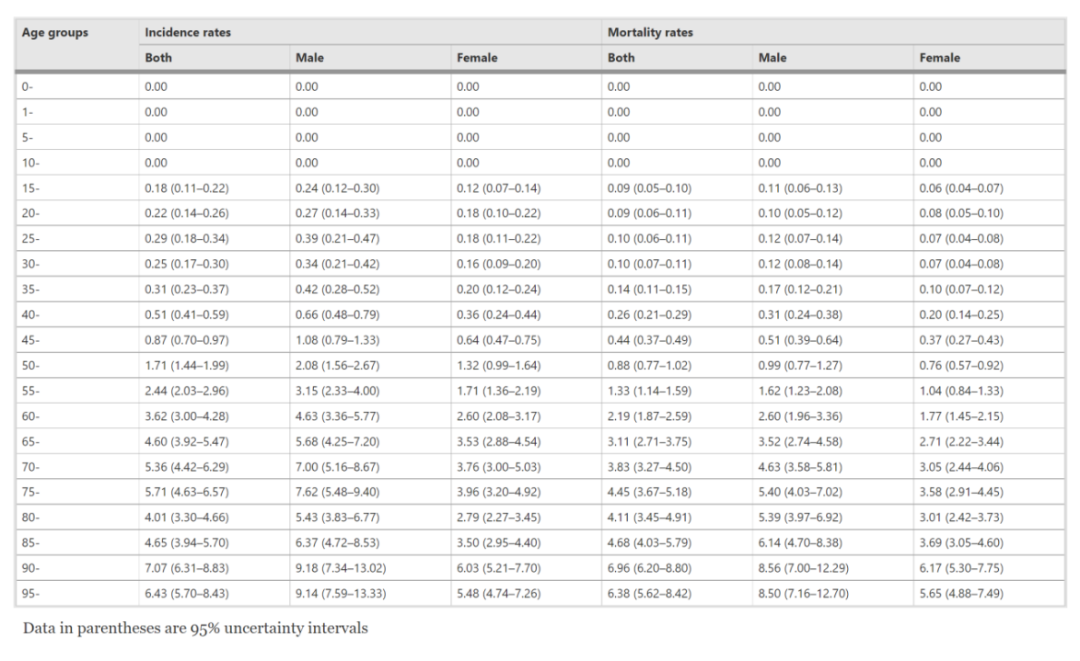Click the 95- age group row label

coord(32,594)
